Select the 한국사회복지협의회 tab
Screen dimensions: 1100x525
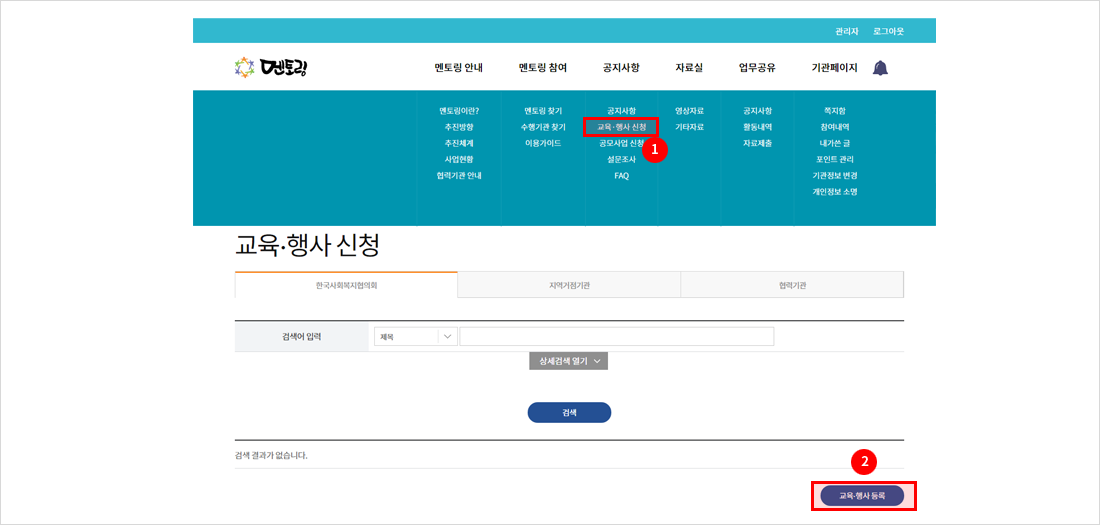coord(346,285)
